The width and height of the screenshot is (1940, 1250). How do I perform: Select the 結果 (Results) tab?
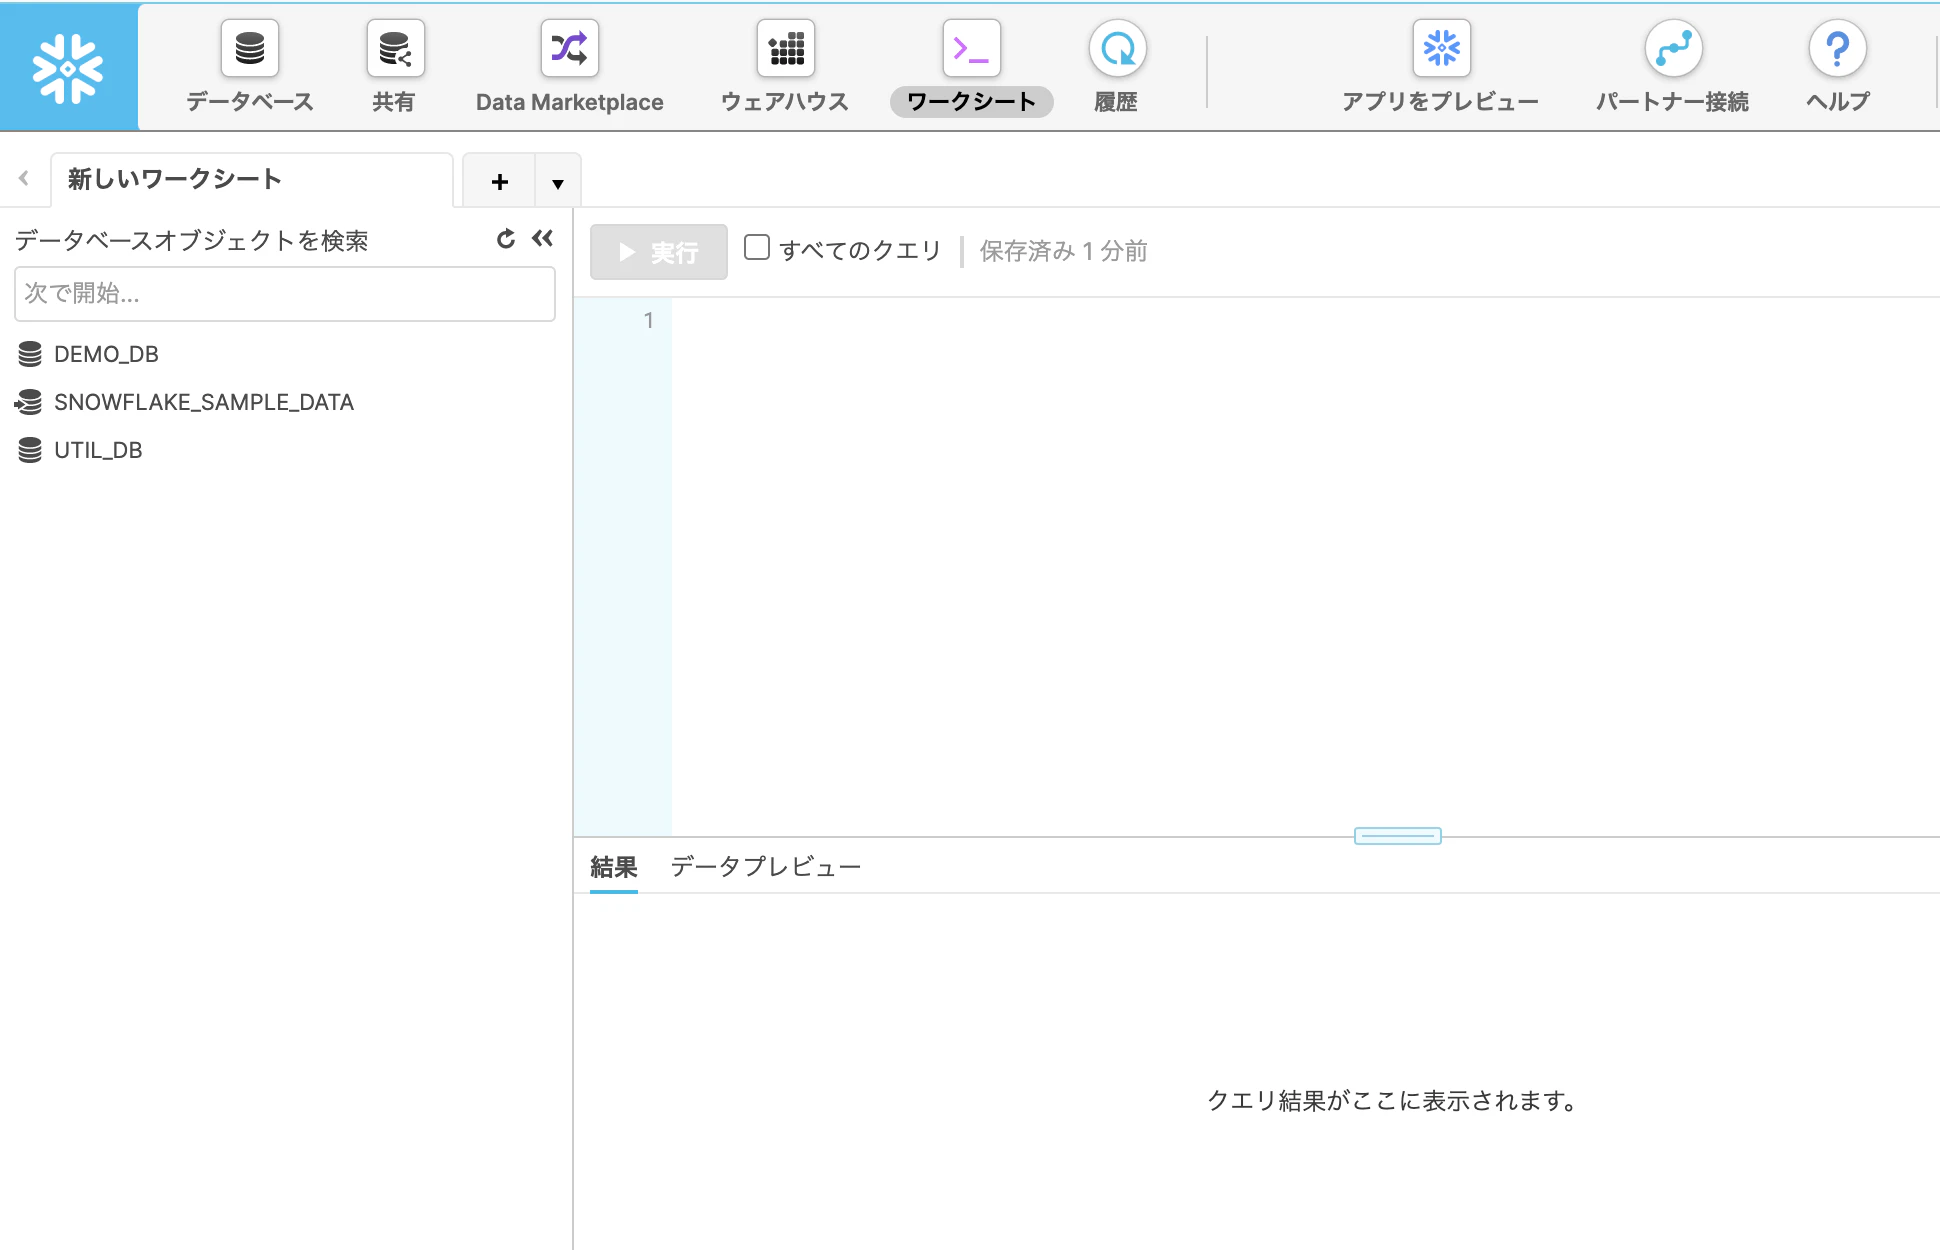(x=613, y=867)
